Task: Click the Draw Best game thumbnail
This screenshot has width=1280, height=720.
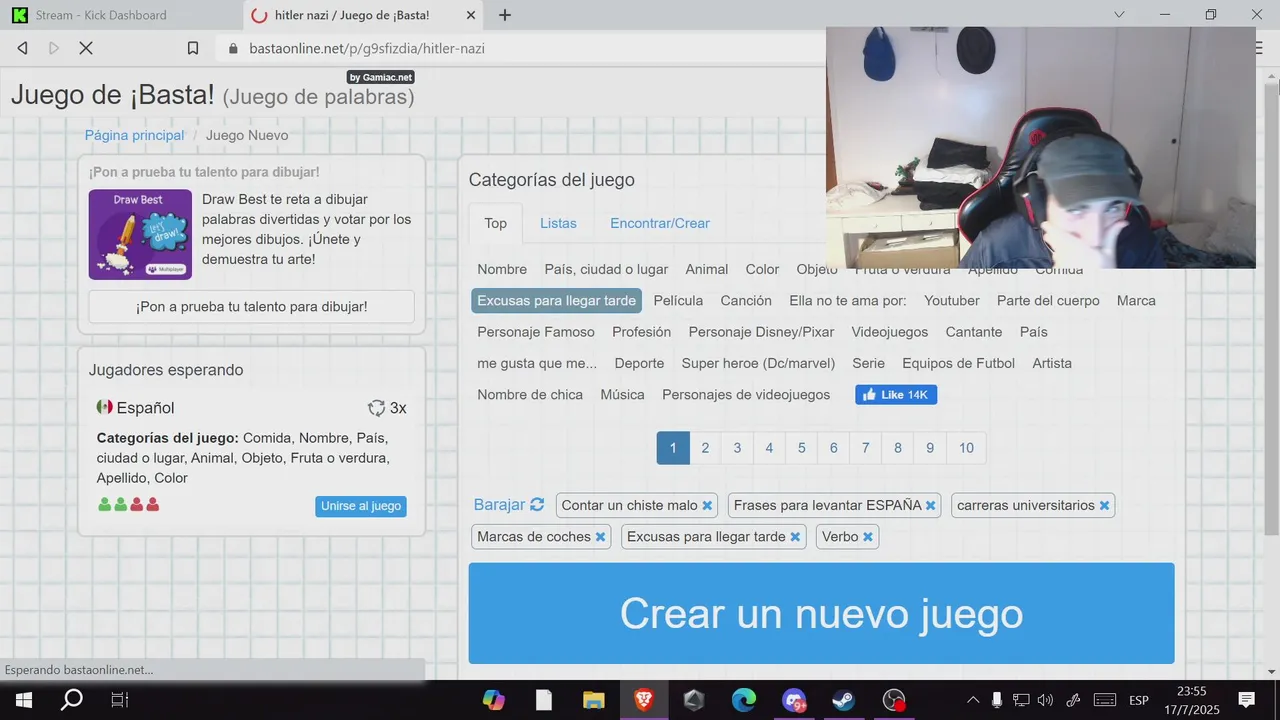Action: coord(140,234)
